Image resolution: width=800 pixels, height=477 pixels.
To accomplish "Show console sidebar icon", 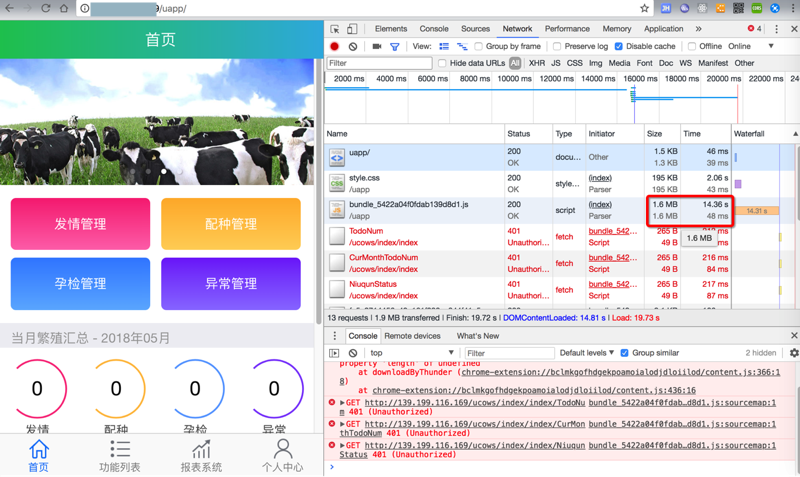I will coord(334,353).
